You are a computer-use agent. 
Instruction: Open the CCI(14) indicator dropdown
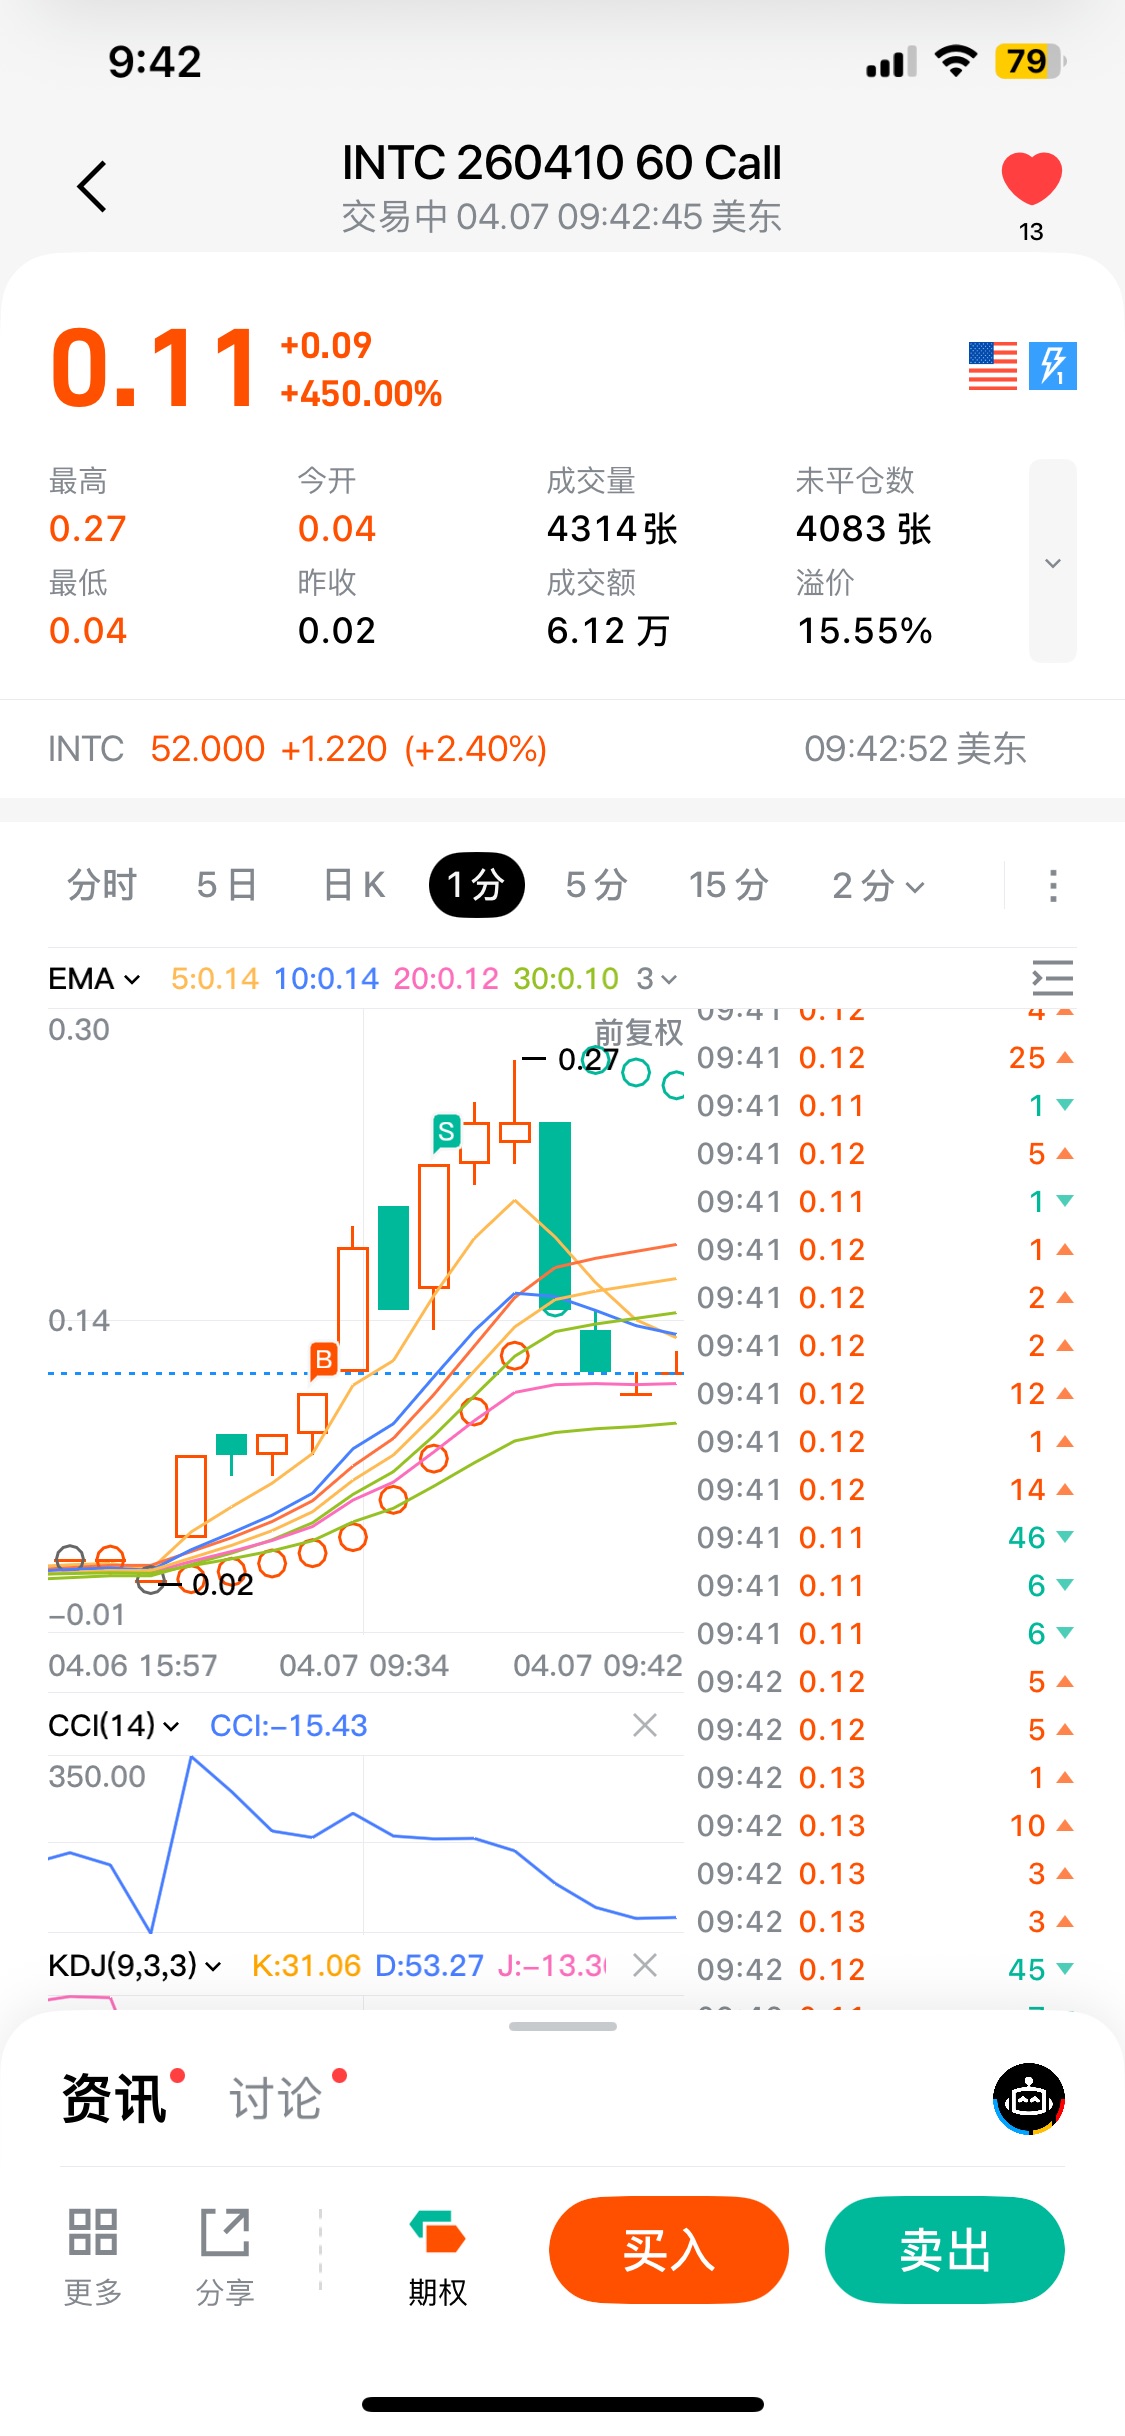(114, 1725)
